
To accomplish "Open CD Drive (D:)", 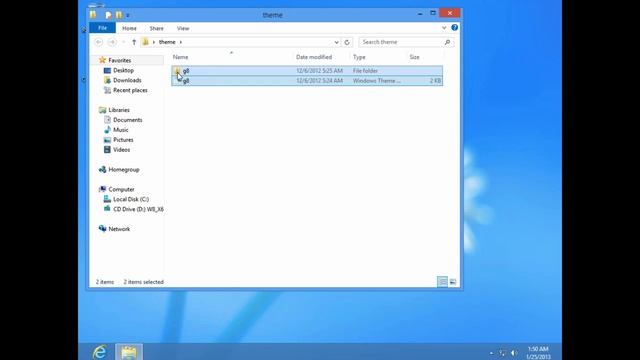I will [138, 209].
